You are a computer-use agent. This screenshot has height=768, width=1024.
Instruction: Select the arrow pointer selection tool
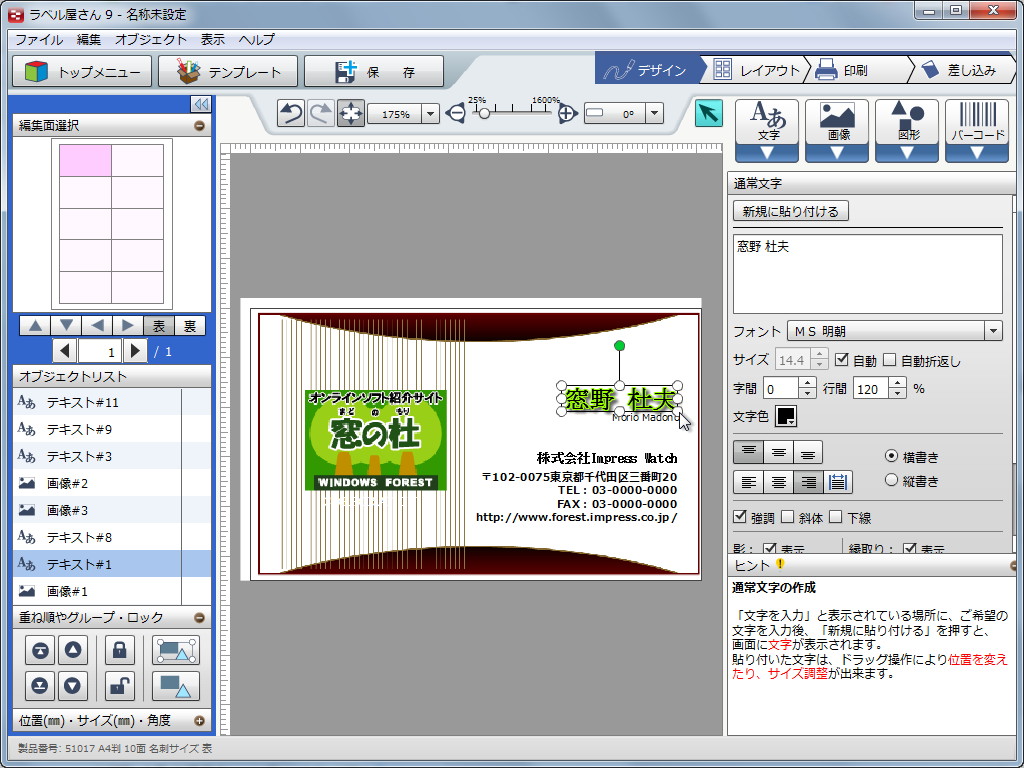click(x=709, y=114)
